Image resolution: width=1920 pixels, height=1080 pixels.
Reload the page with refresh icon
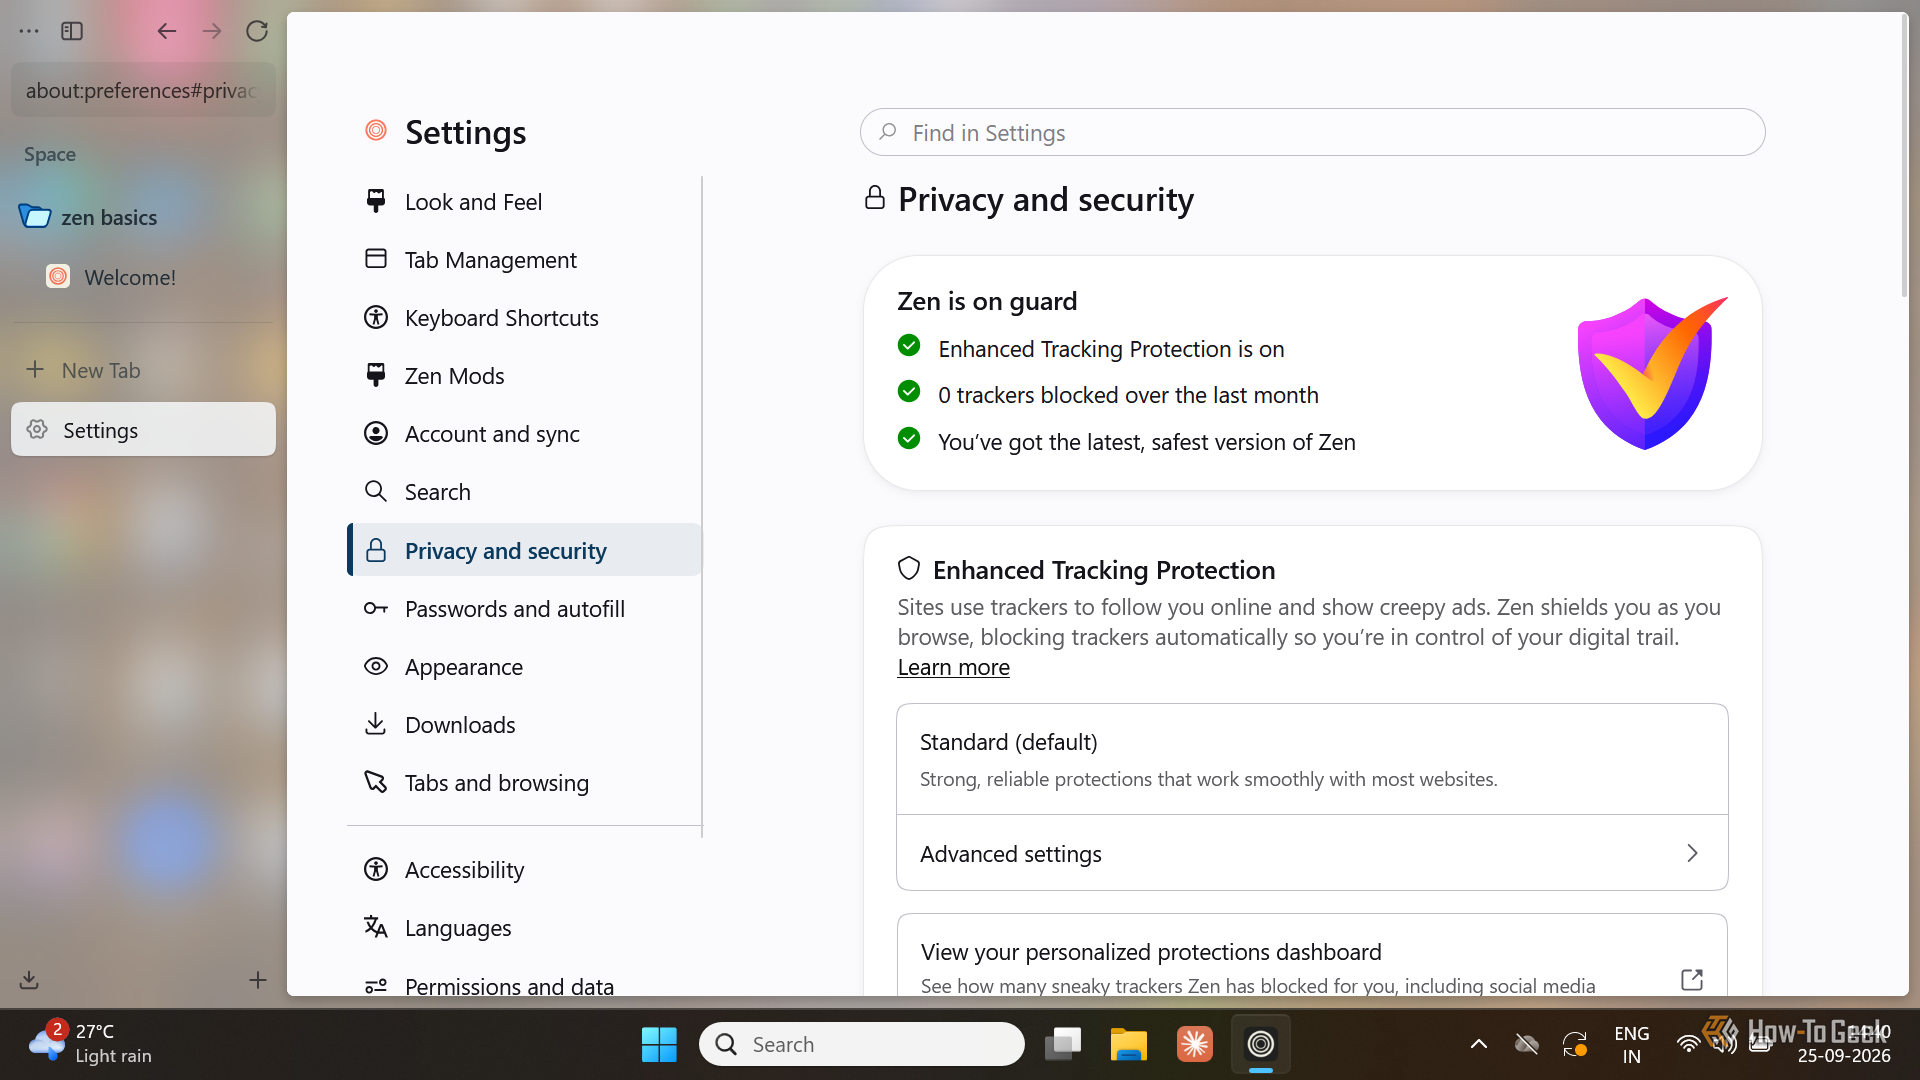coord(257,31)
